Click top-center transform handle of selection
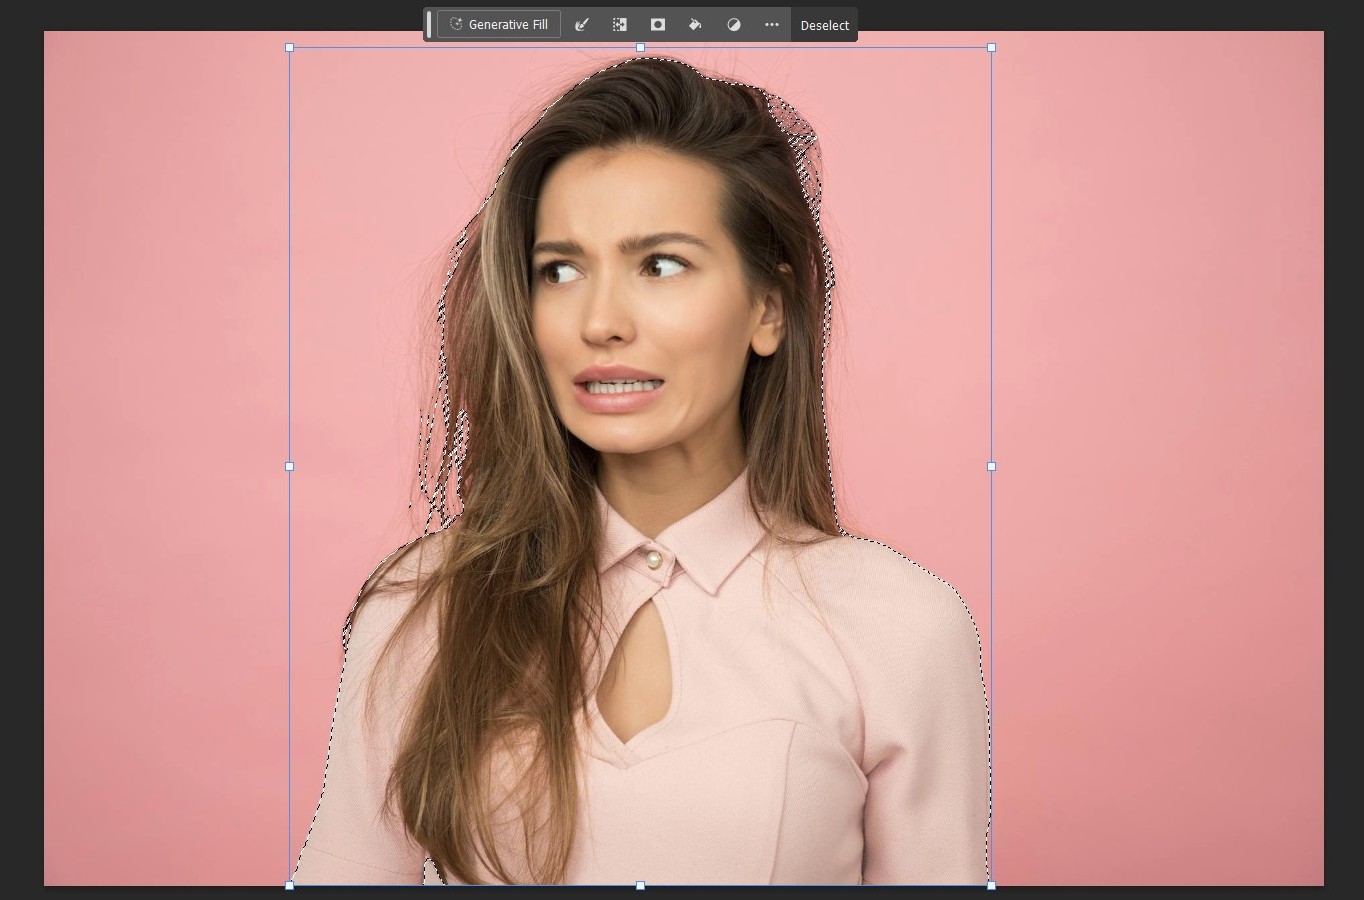Image resolution: width=1364 pixels, height=900 pixels. (x=641, y=47)
